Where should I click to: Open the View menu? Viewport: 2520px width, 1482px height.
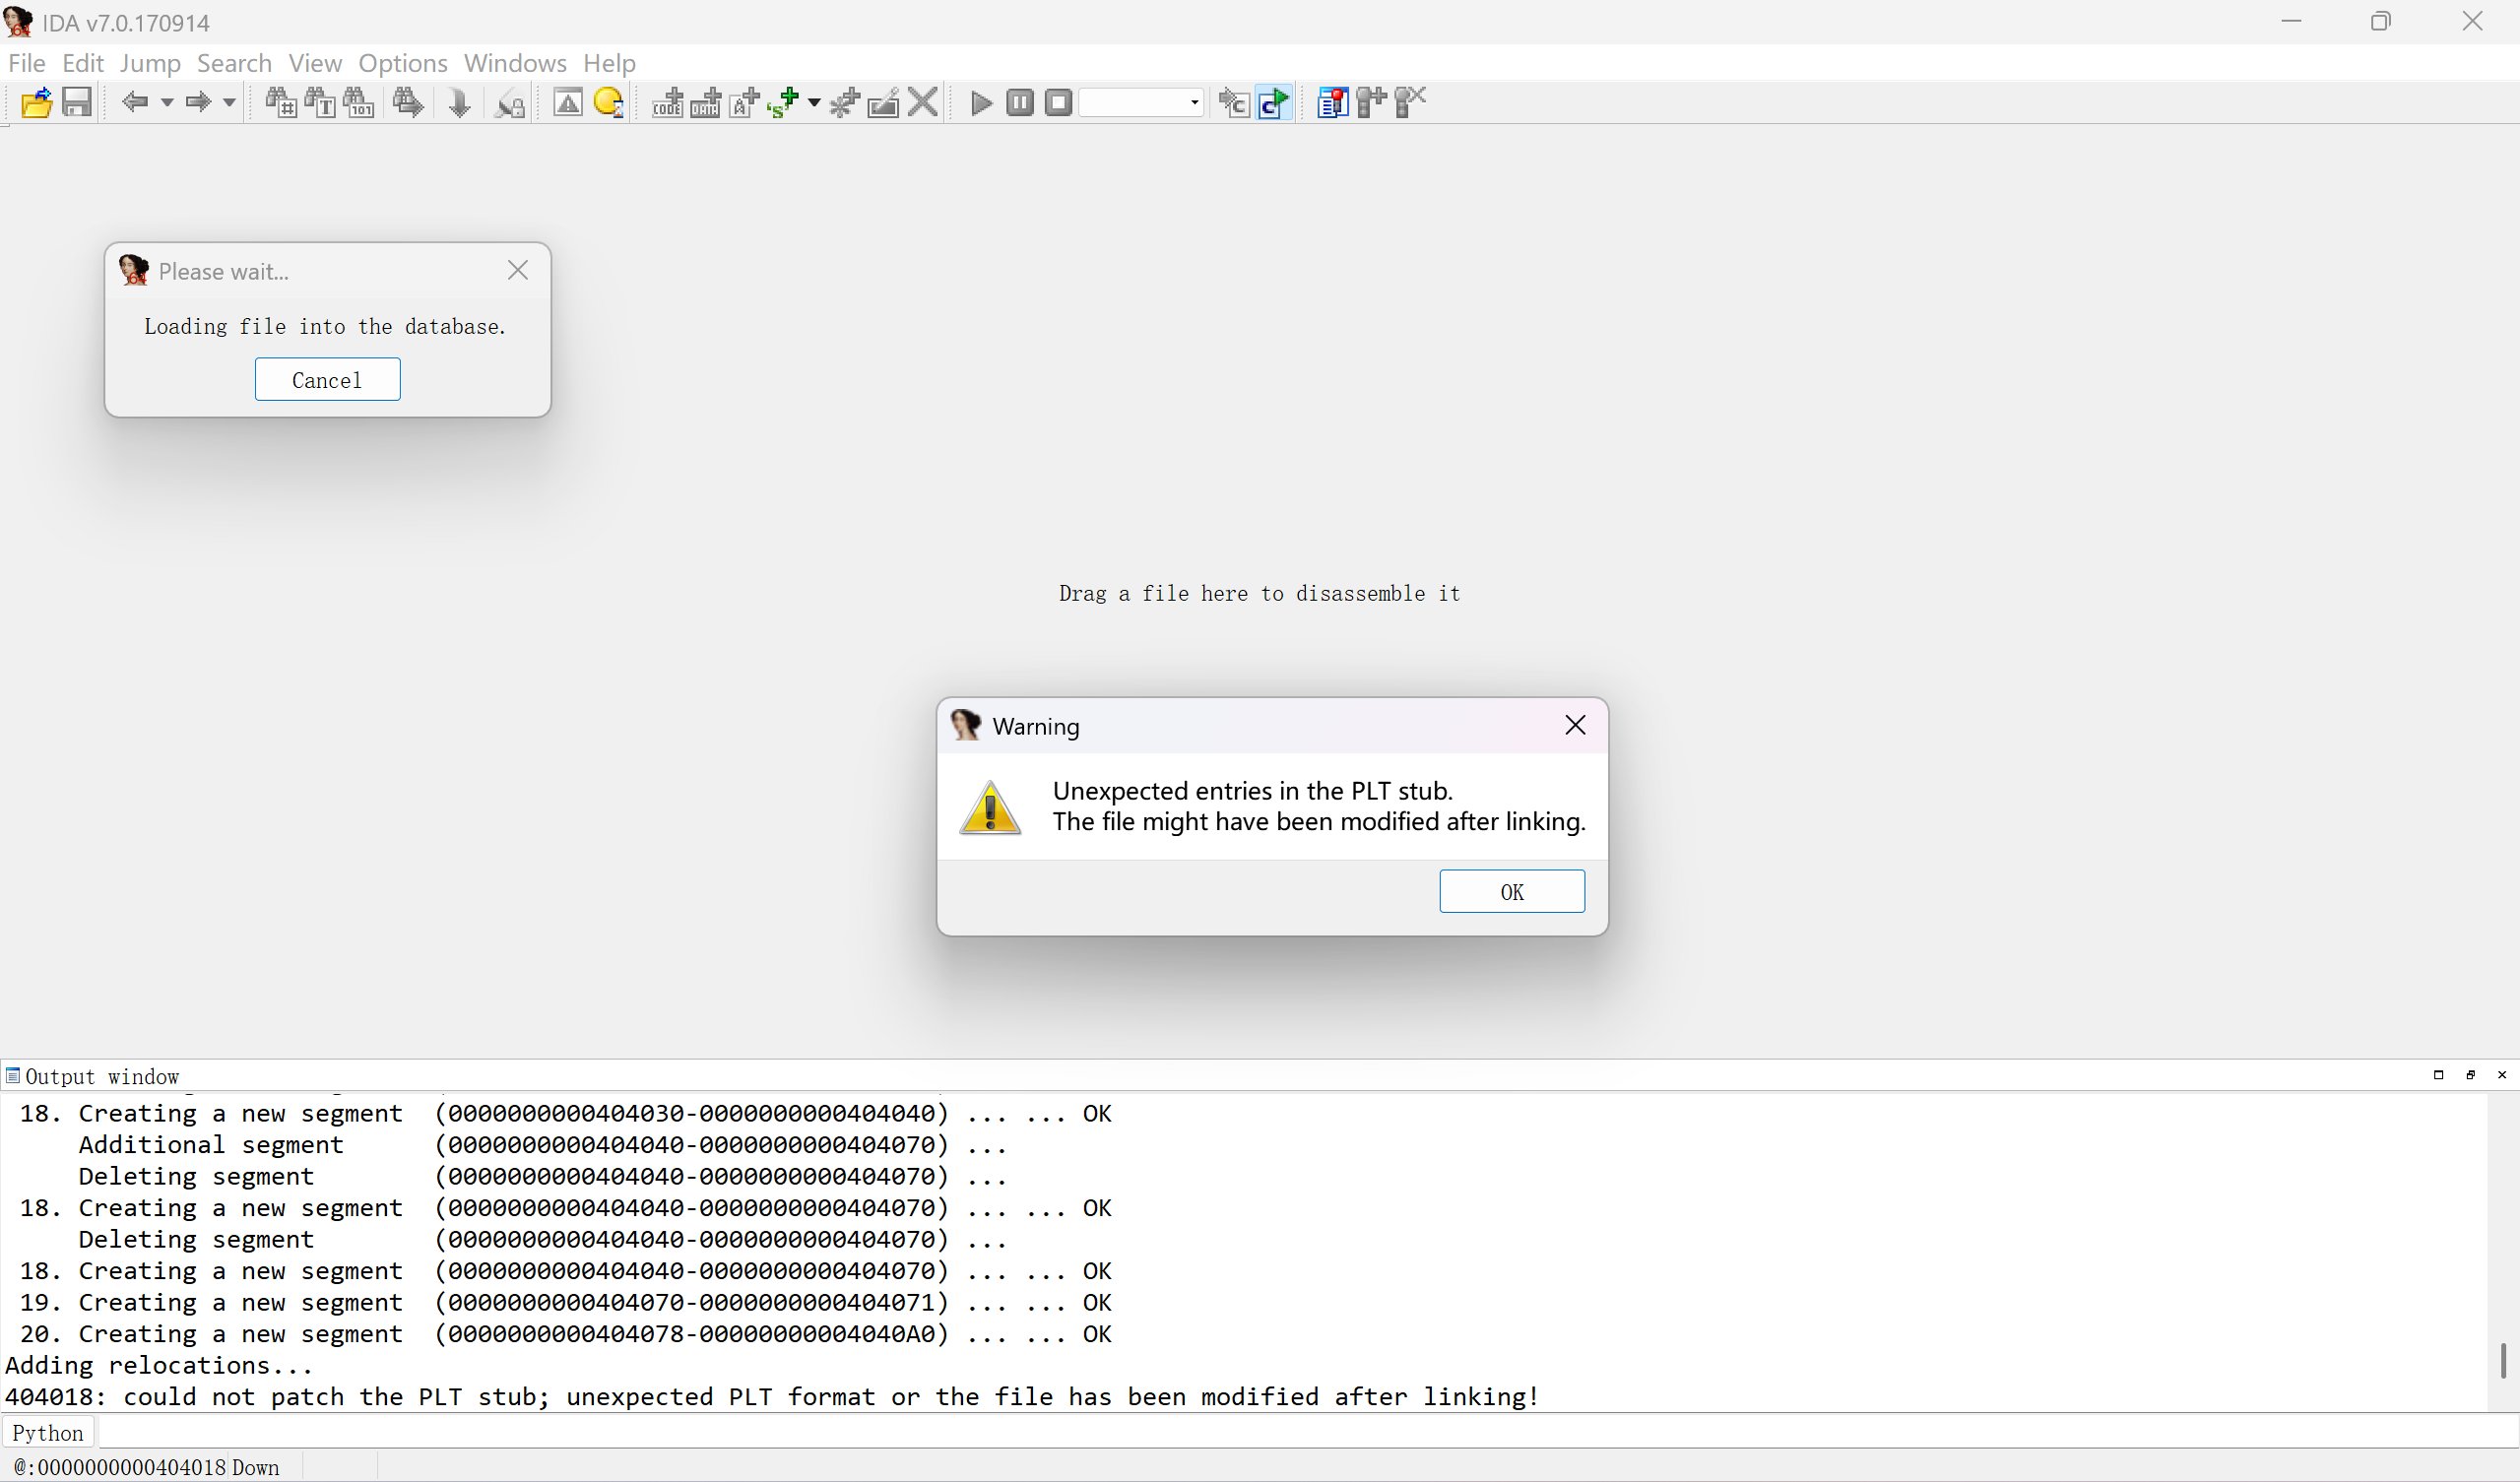coord(315,63)
